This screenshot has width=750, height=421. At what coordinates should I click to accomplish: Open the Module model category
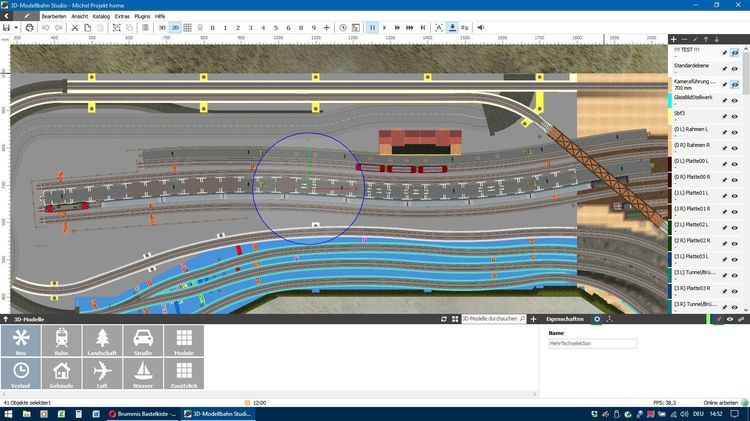tap(184, 341)
